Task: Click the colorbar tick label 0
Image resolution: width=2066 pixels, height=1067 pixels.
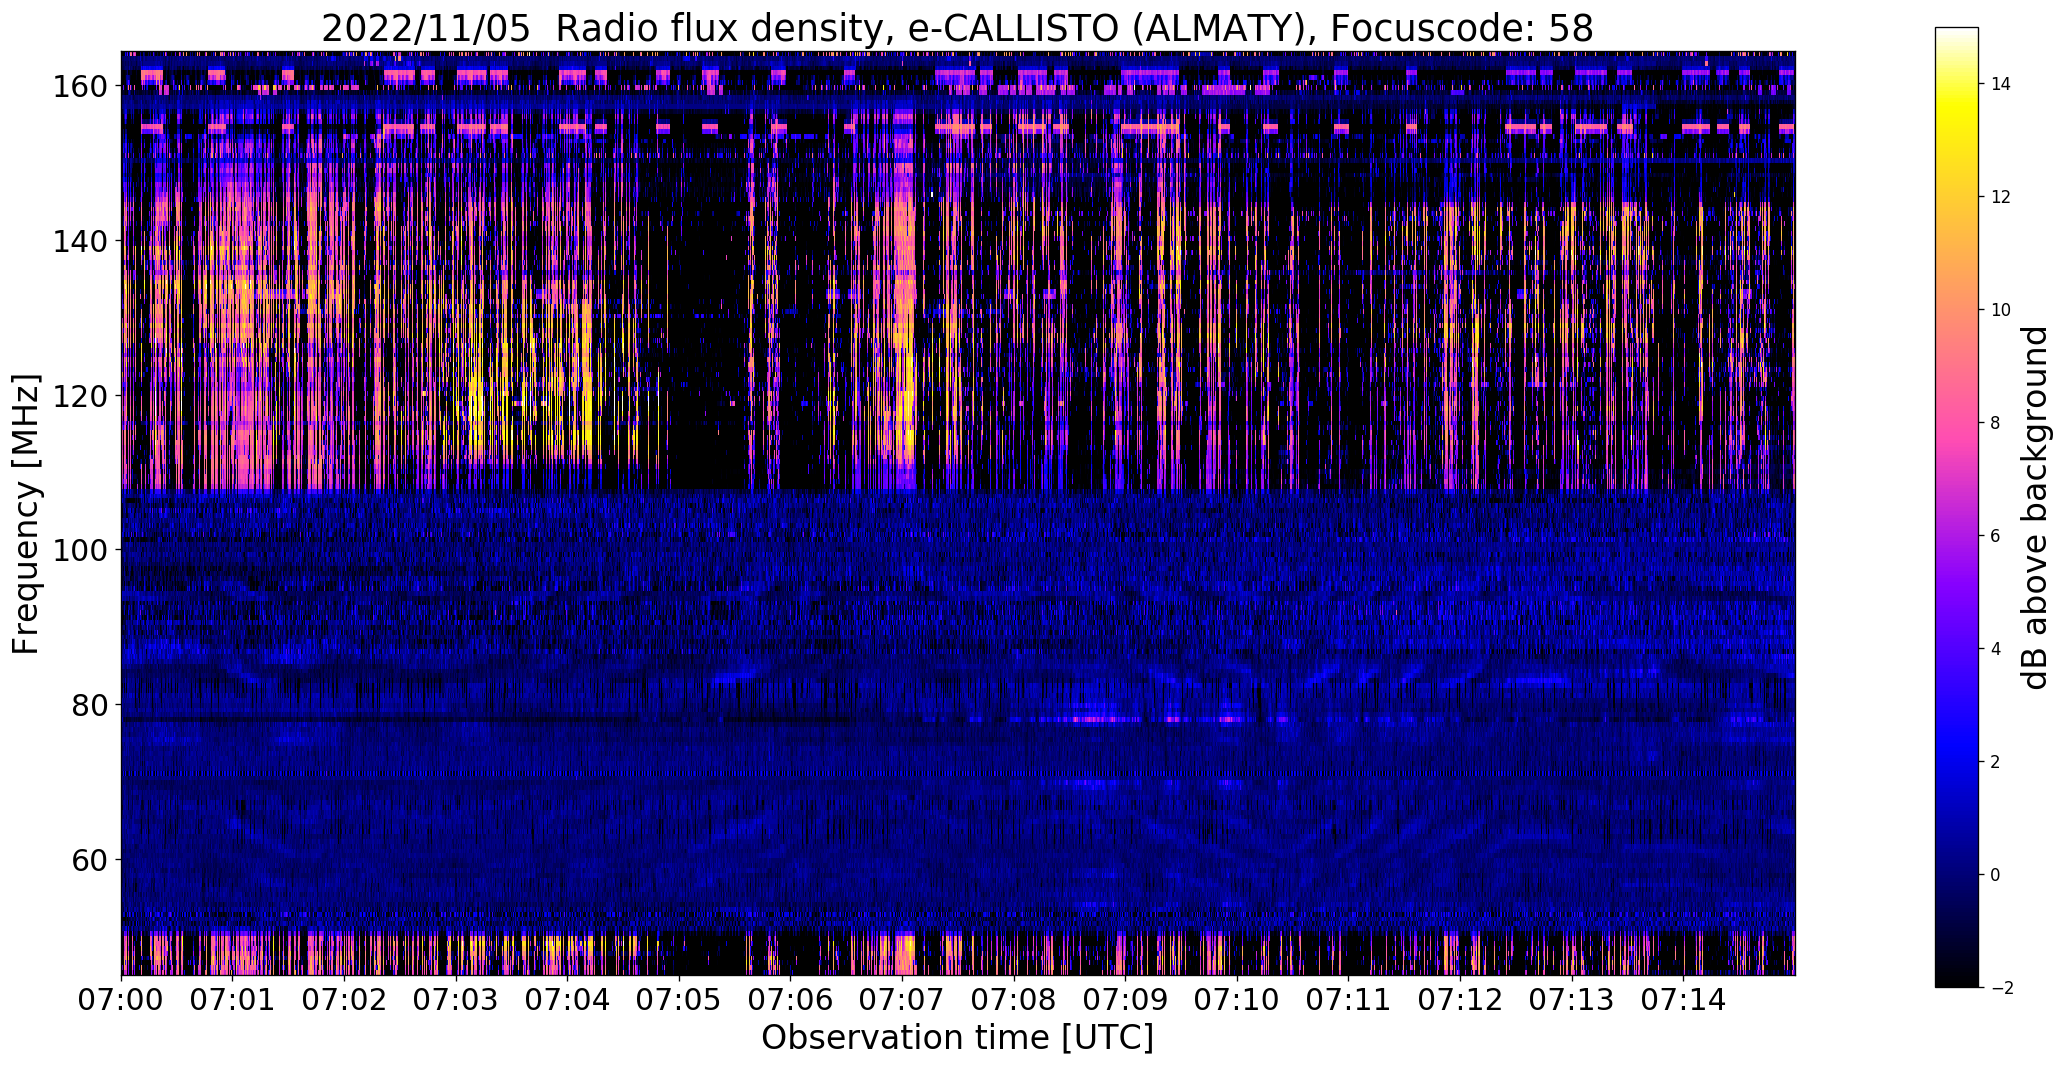Action: pyautogui.click(x=1996, y=875)
